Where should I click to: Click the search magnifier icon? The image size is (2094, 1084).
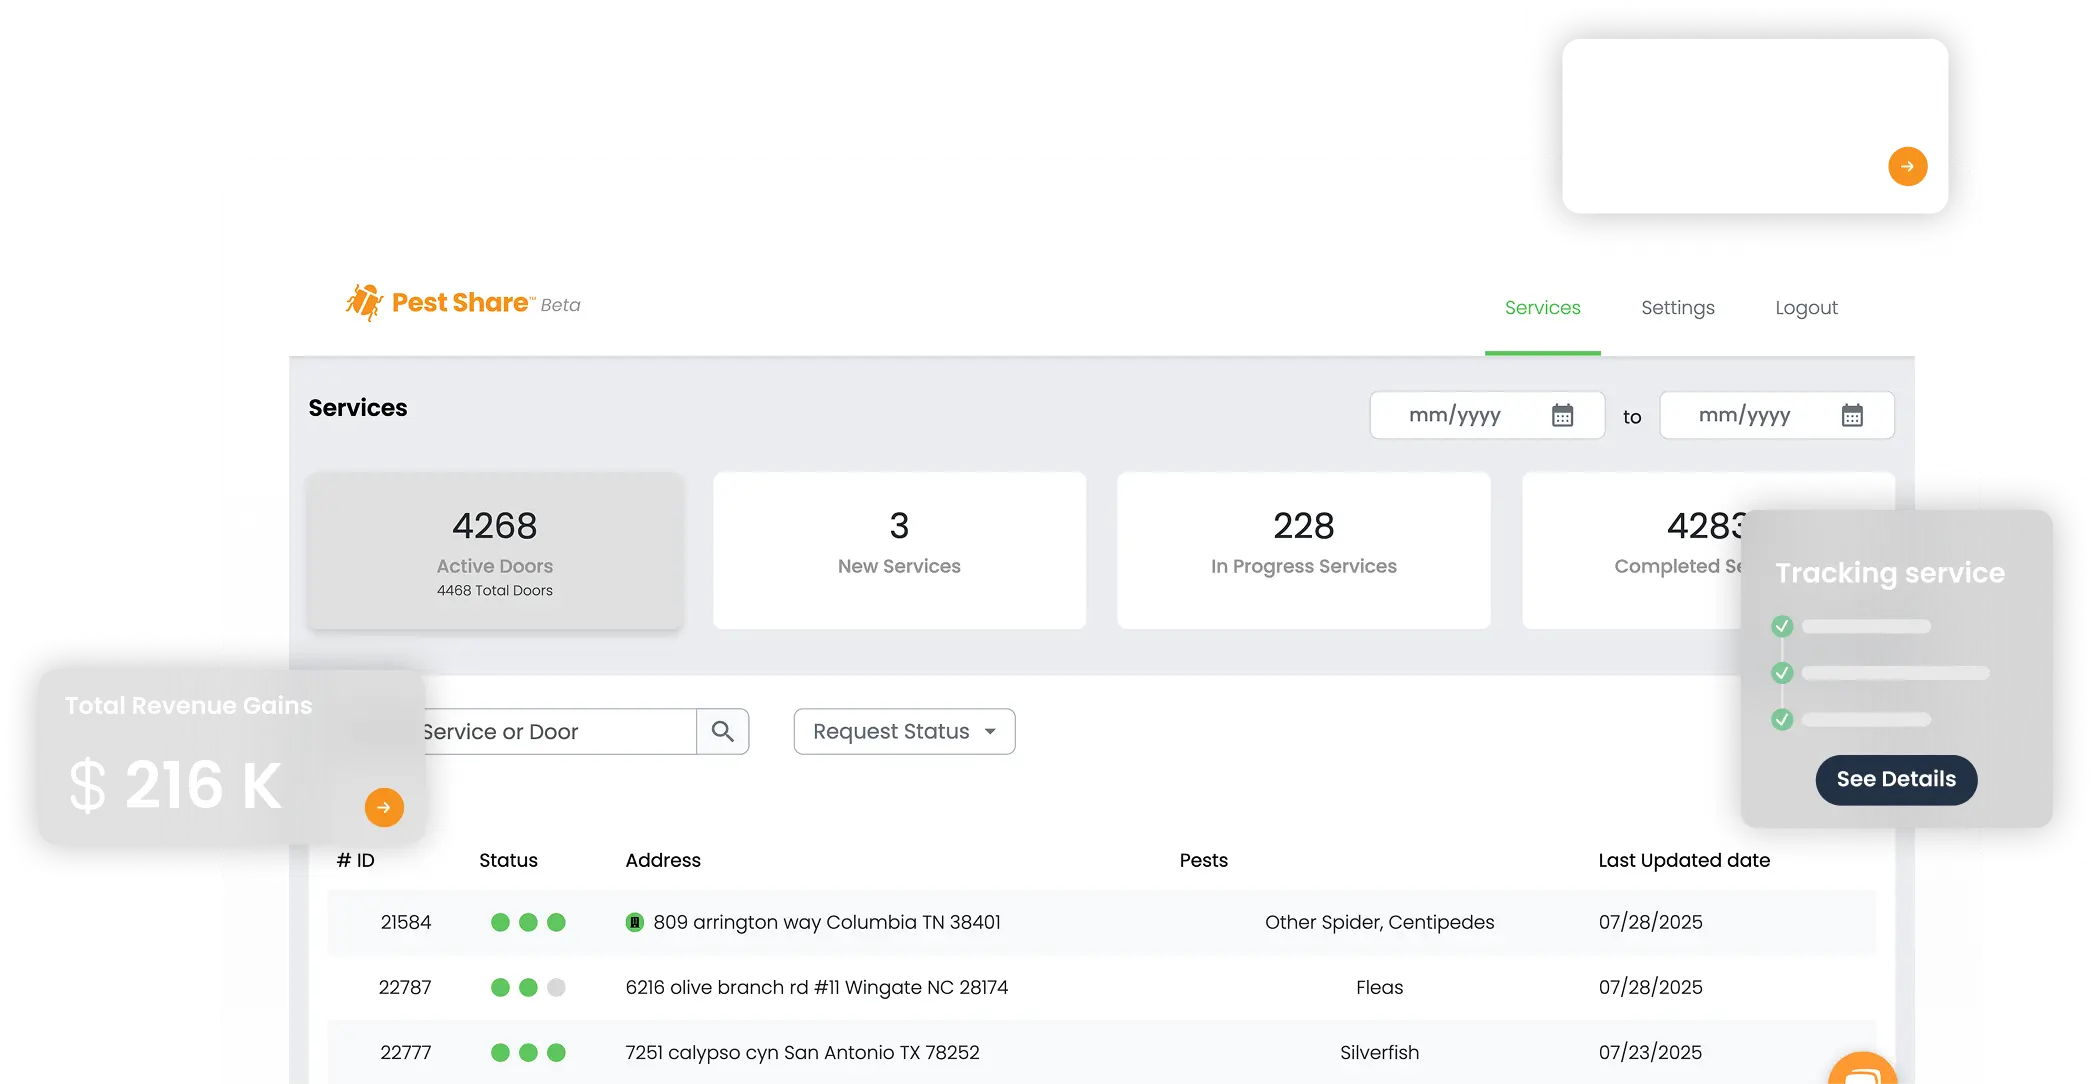[723, 732]
